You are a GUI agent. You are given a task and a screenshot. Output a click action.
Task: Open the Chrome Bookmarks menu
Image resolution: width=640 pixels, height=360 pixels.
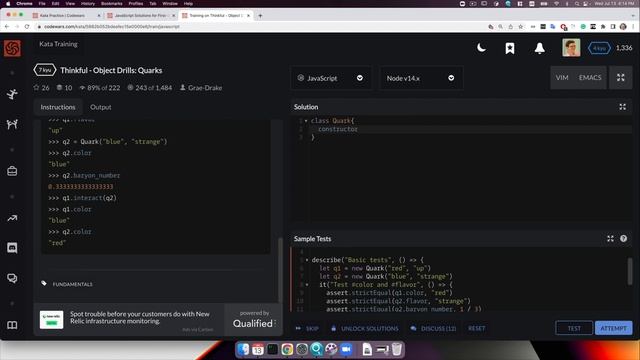tap(111, 3)
